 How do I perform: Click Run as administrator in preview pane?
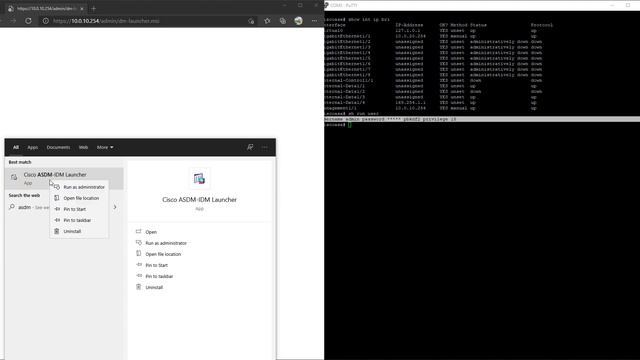pos(166,243)
